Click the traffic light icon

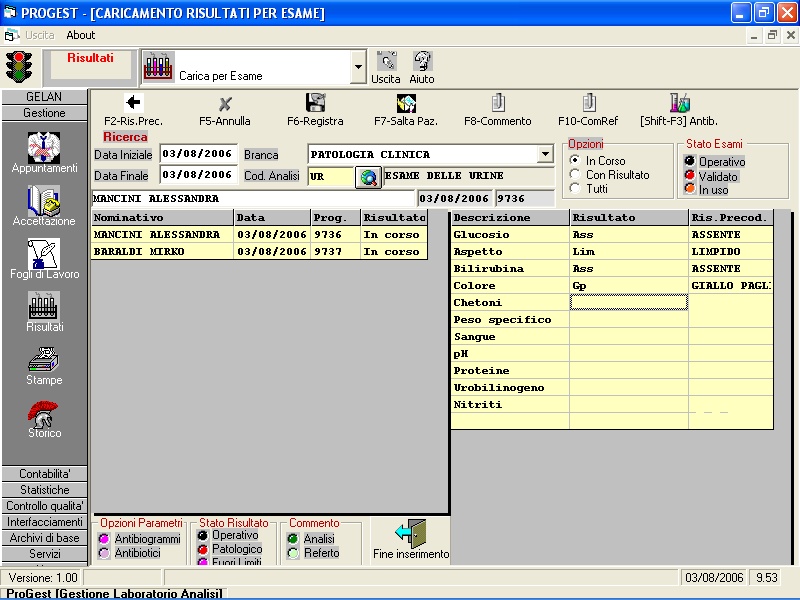(x=19, y=67)
